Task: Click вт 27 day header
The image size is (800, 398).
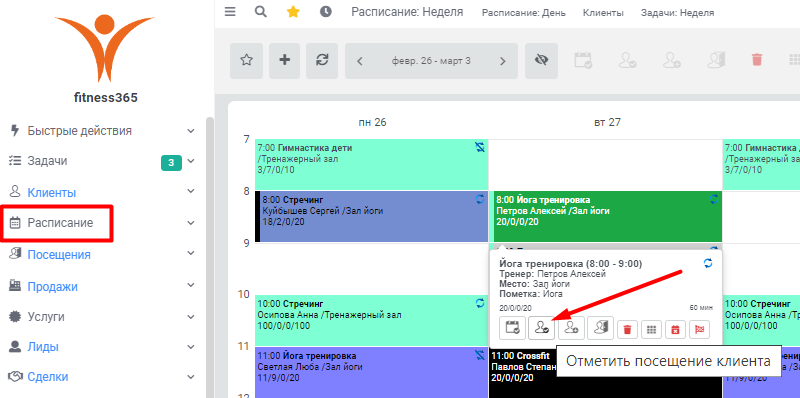Action: 607,123
